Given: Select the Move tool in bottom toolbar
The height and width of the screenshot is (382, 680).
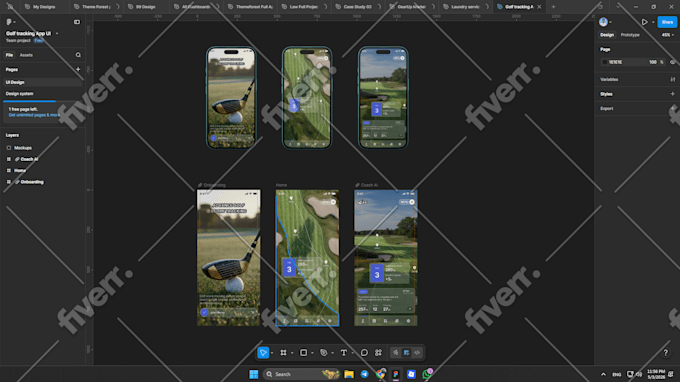Looking at the screenshot, I should point(263,353).
